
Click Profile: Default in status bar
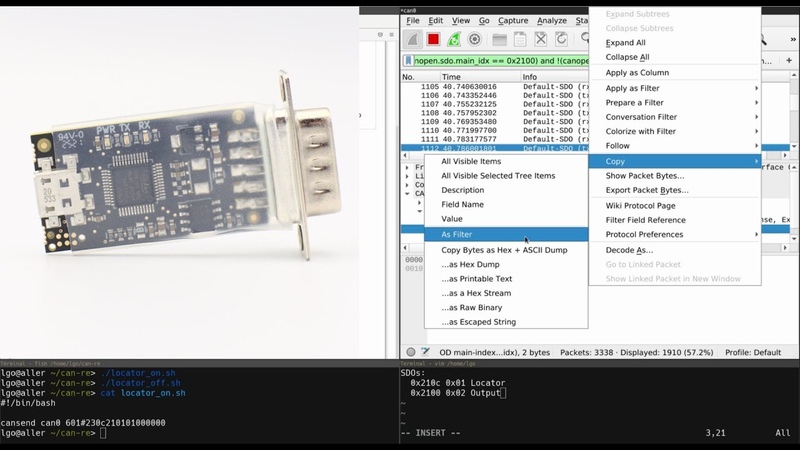pyautogui.click(x=753, y=352)
